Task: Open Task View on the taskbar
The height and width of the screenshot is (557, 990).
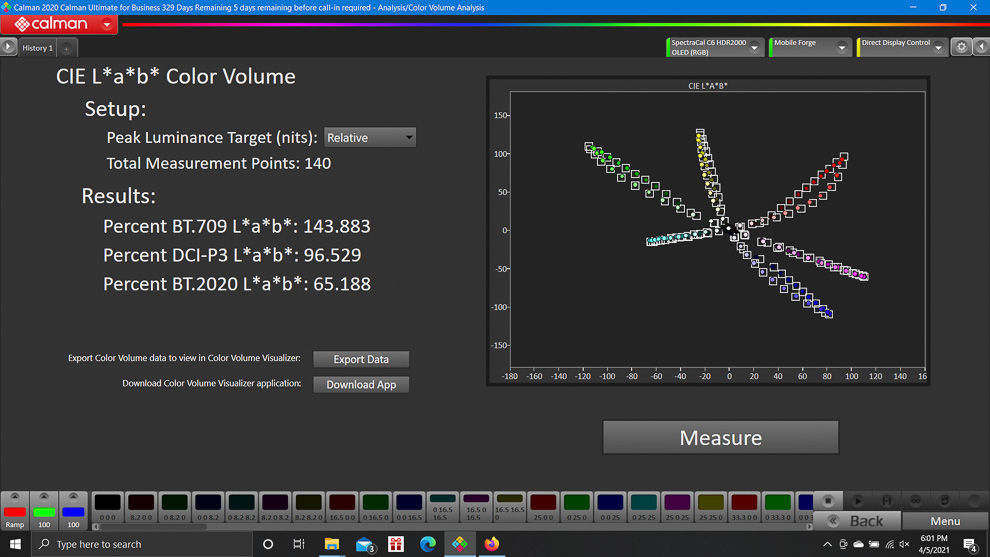Action: point(299,544)
